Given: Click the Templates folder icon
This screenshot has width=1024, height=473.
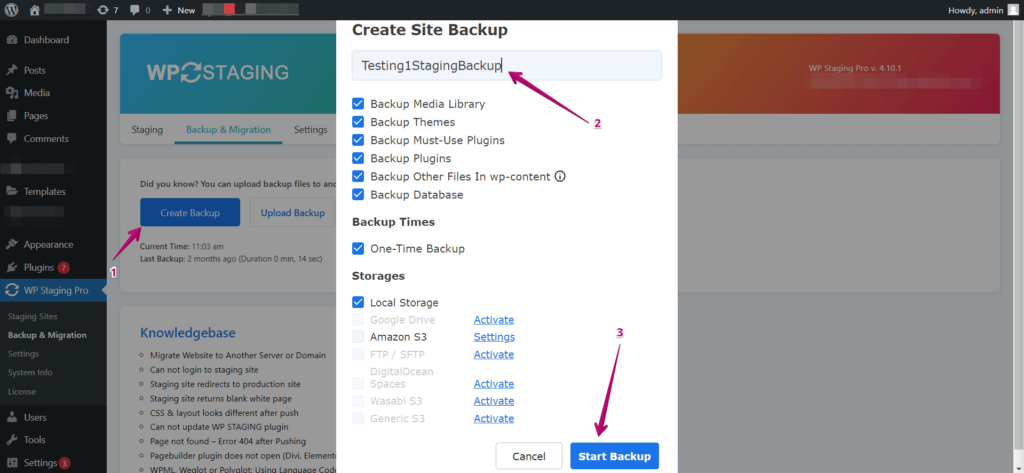Looking at the screenshot, I should pyautogui.click(x=12, y=191).
